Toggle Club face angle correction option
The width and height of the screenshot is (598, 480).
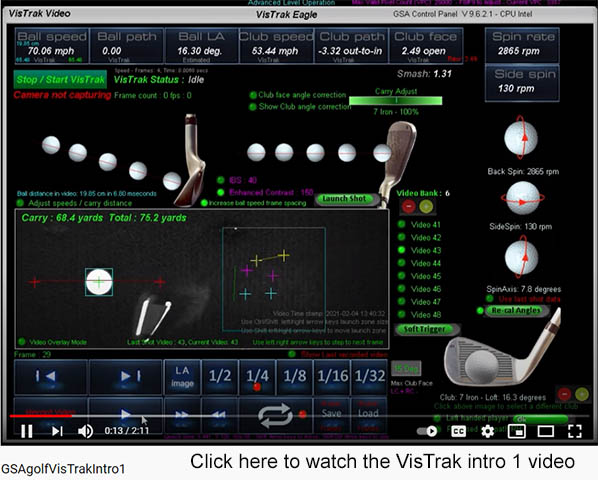pos(298,95)
